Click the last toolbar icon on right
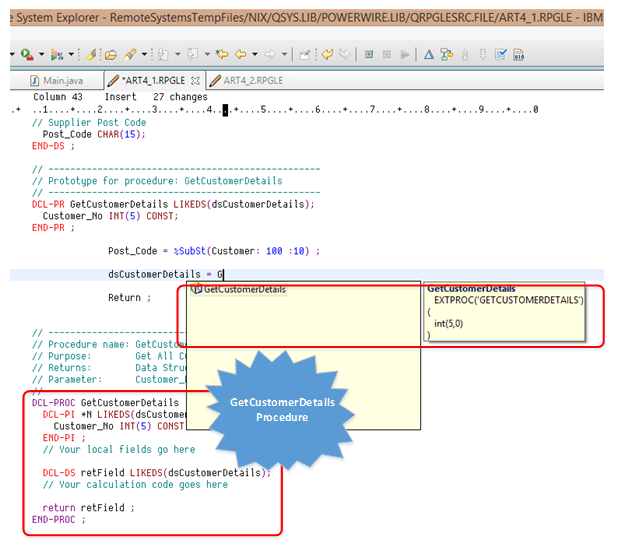Viewport: 619px width, 545px height. tap(520, 54)
